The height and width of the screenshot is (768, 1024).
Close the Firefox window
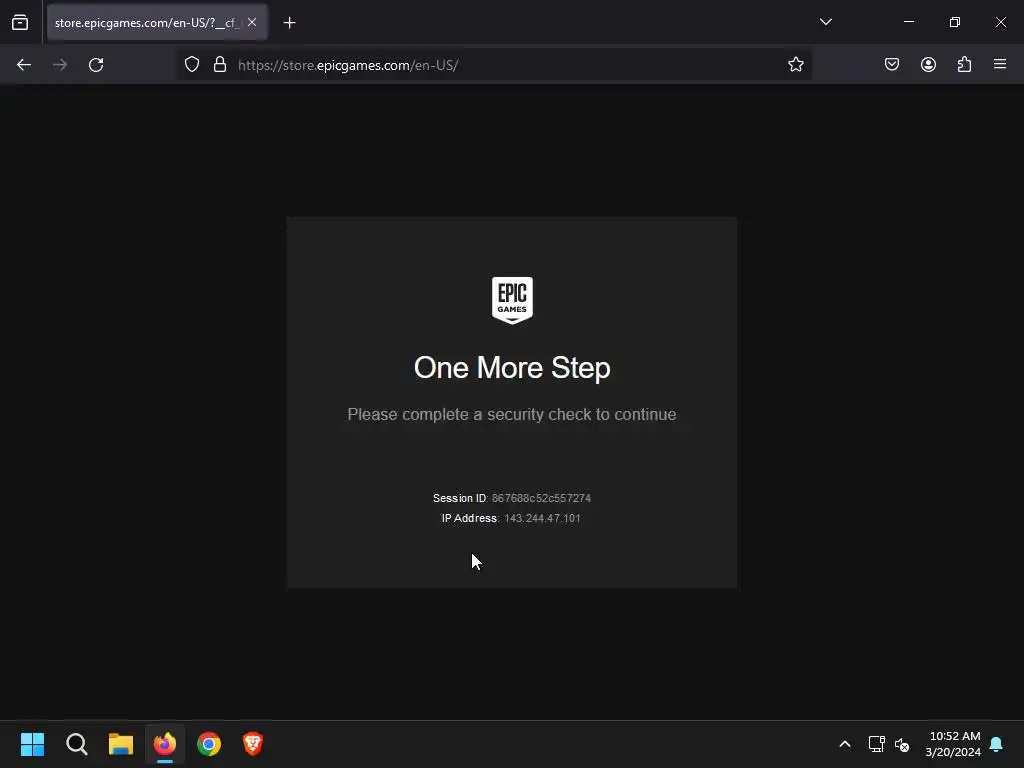point(1000,22)
